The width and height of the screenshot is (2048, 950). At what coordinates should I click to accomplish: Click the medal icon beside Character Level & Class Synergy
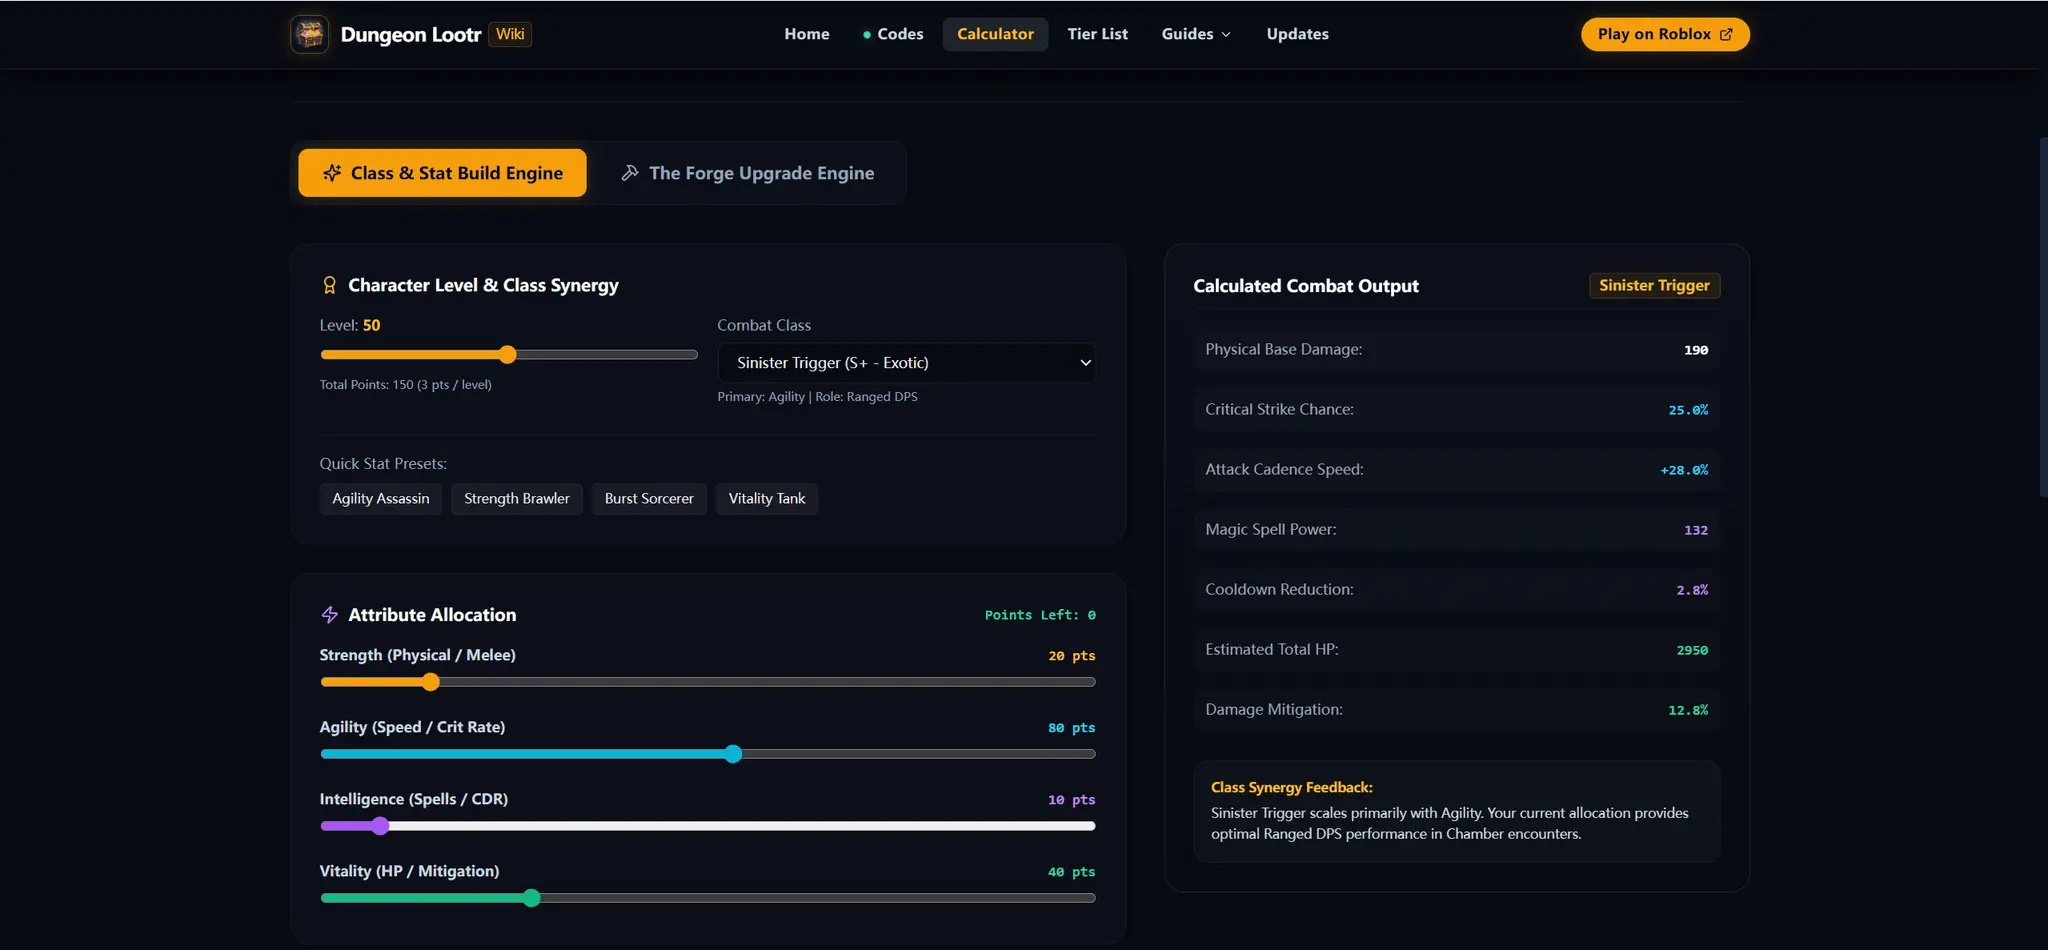329,285
